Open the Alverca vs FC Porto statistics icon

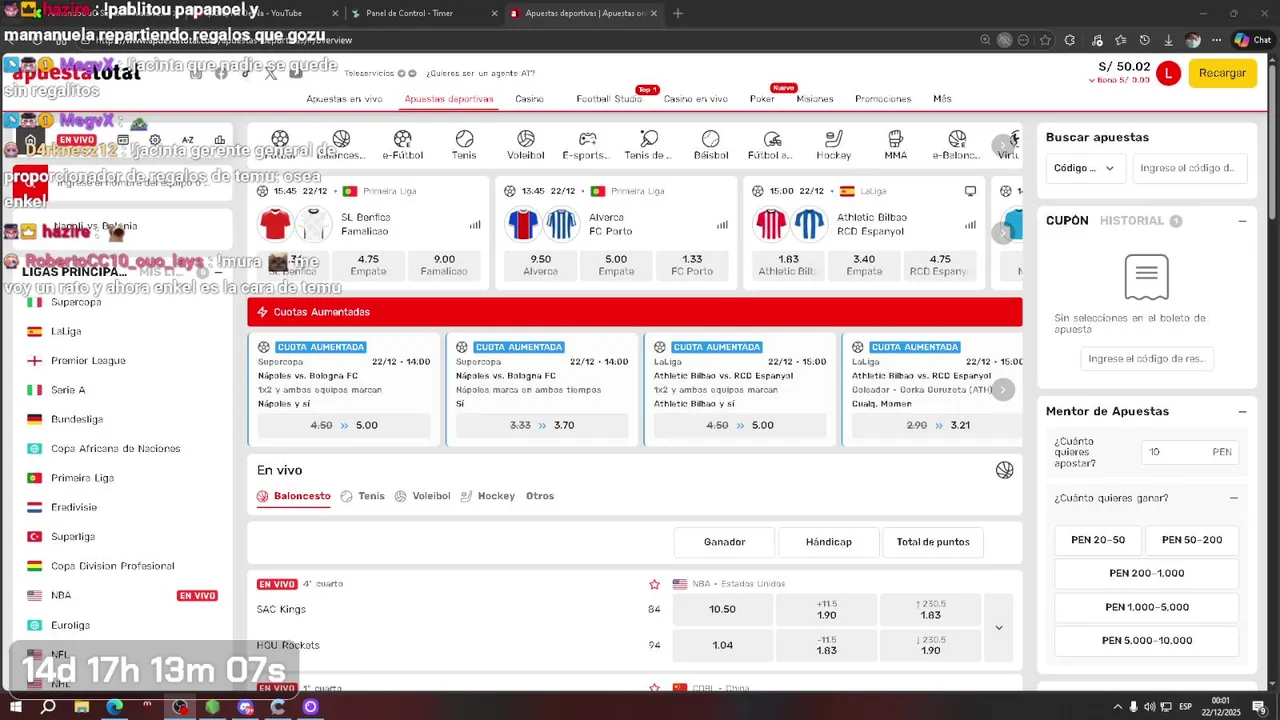click(x=722, y=225)
